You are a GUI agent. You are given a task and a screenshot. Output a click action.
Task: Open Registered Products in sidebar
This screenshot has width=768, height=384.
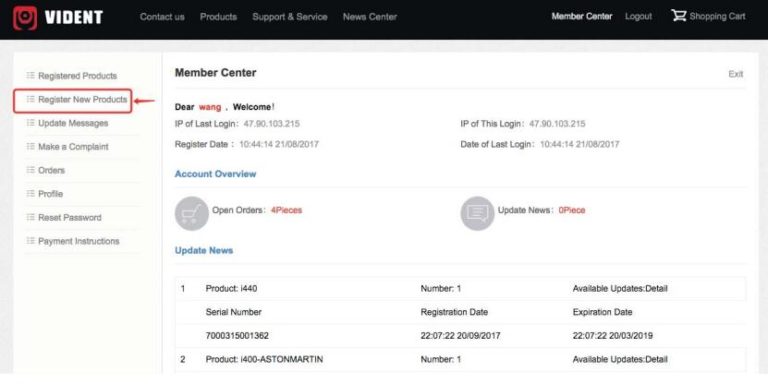point(77,76)
